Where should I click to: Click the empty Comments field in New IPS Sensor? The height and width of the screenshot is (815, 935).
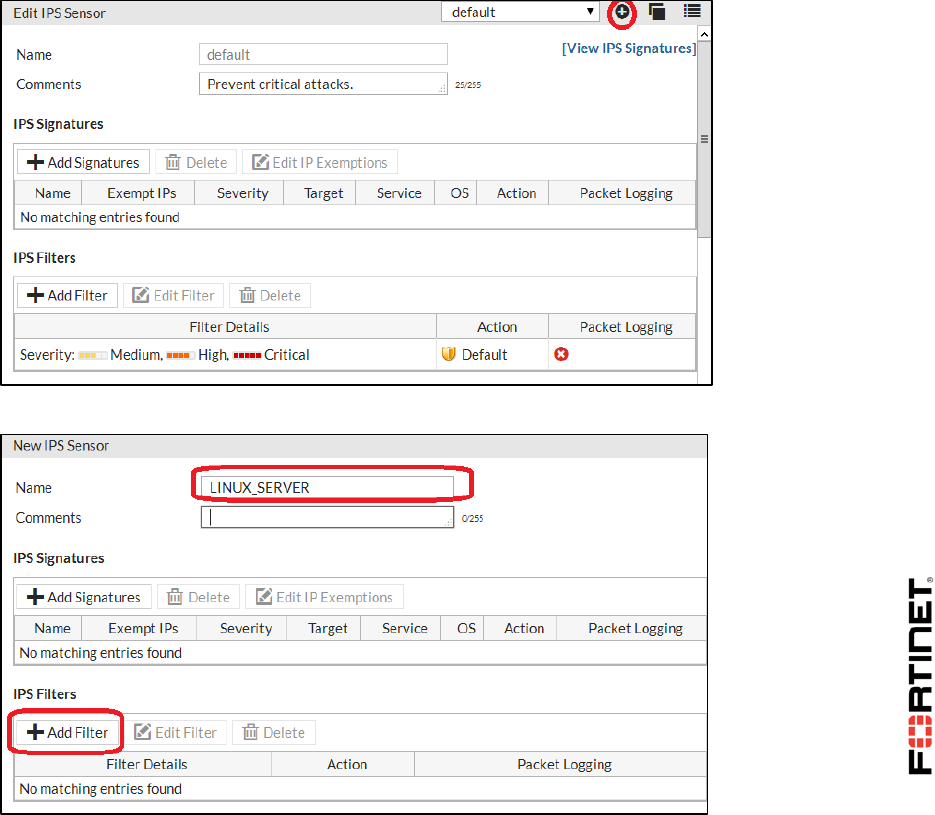coord(327,517)
